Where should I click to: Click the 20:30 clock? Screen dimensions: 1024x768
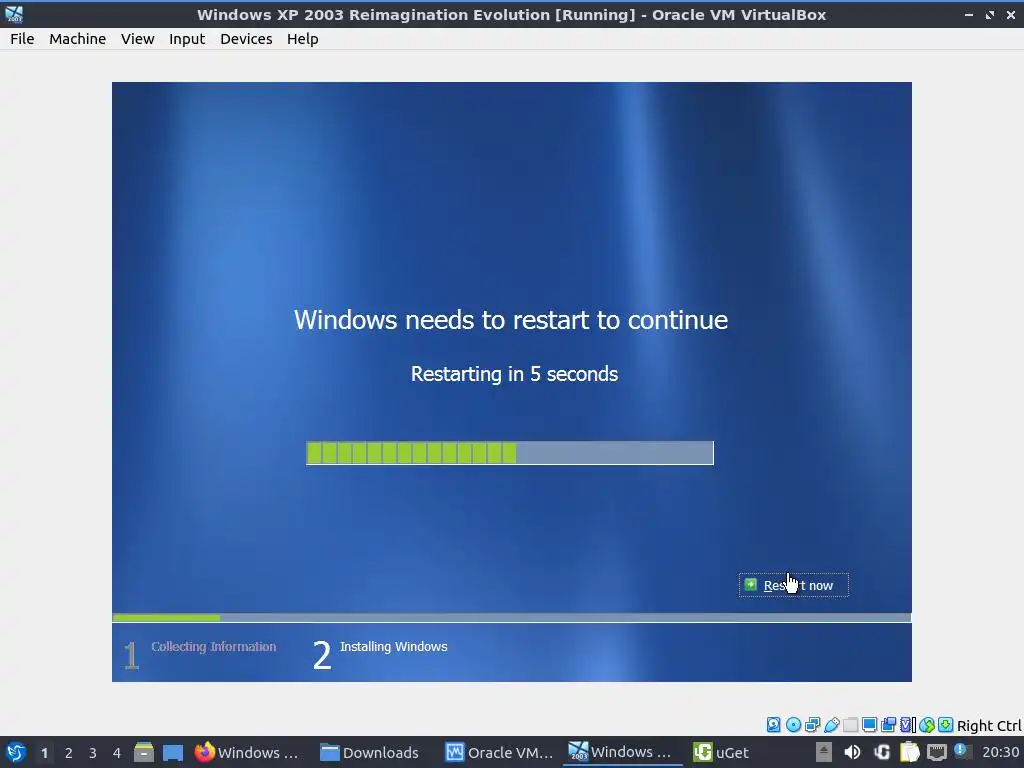pyautogui.click(x=1000, y=752)
